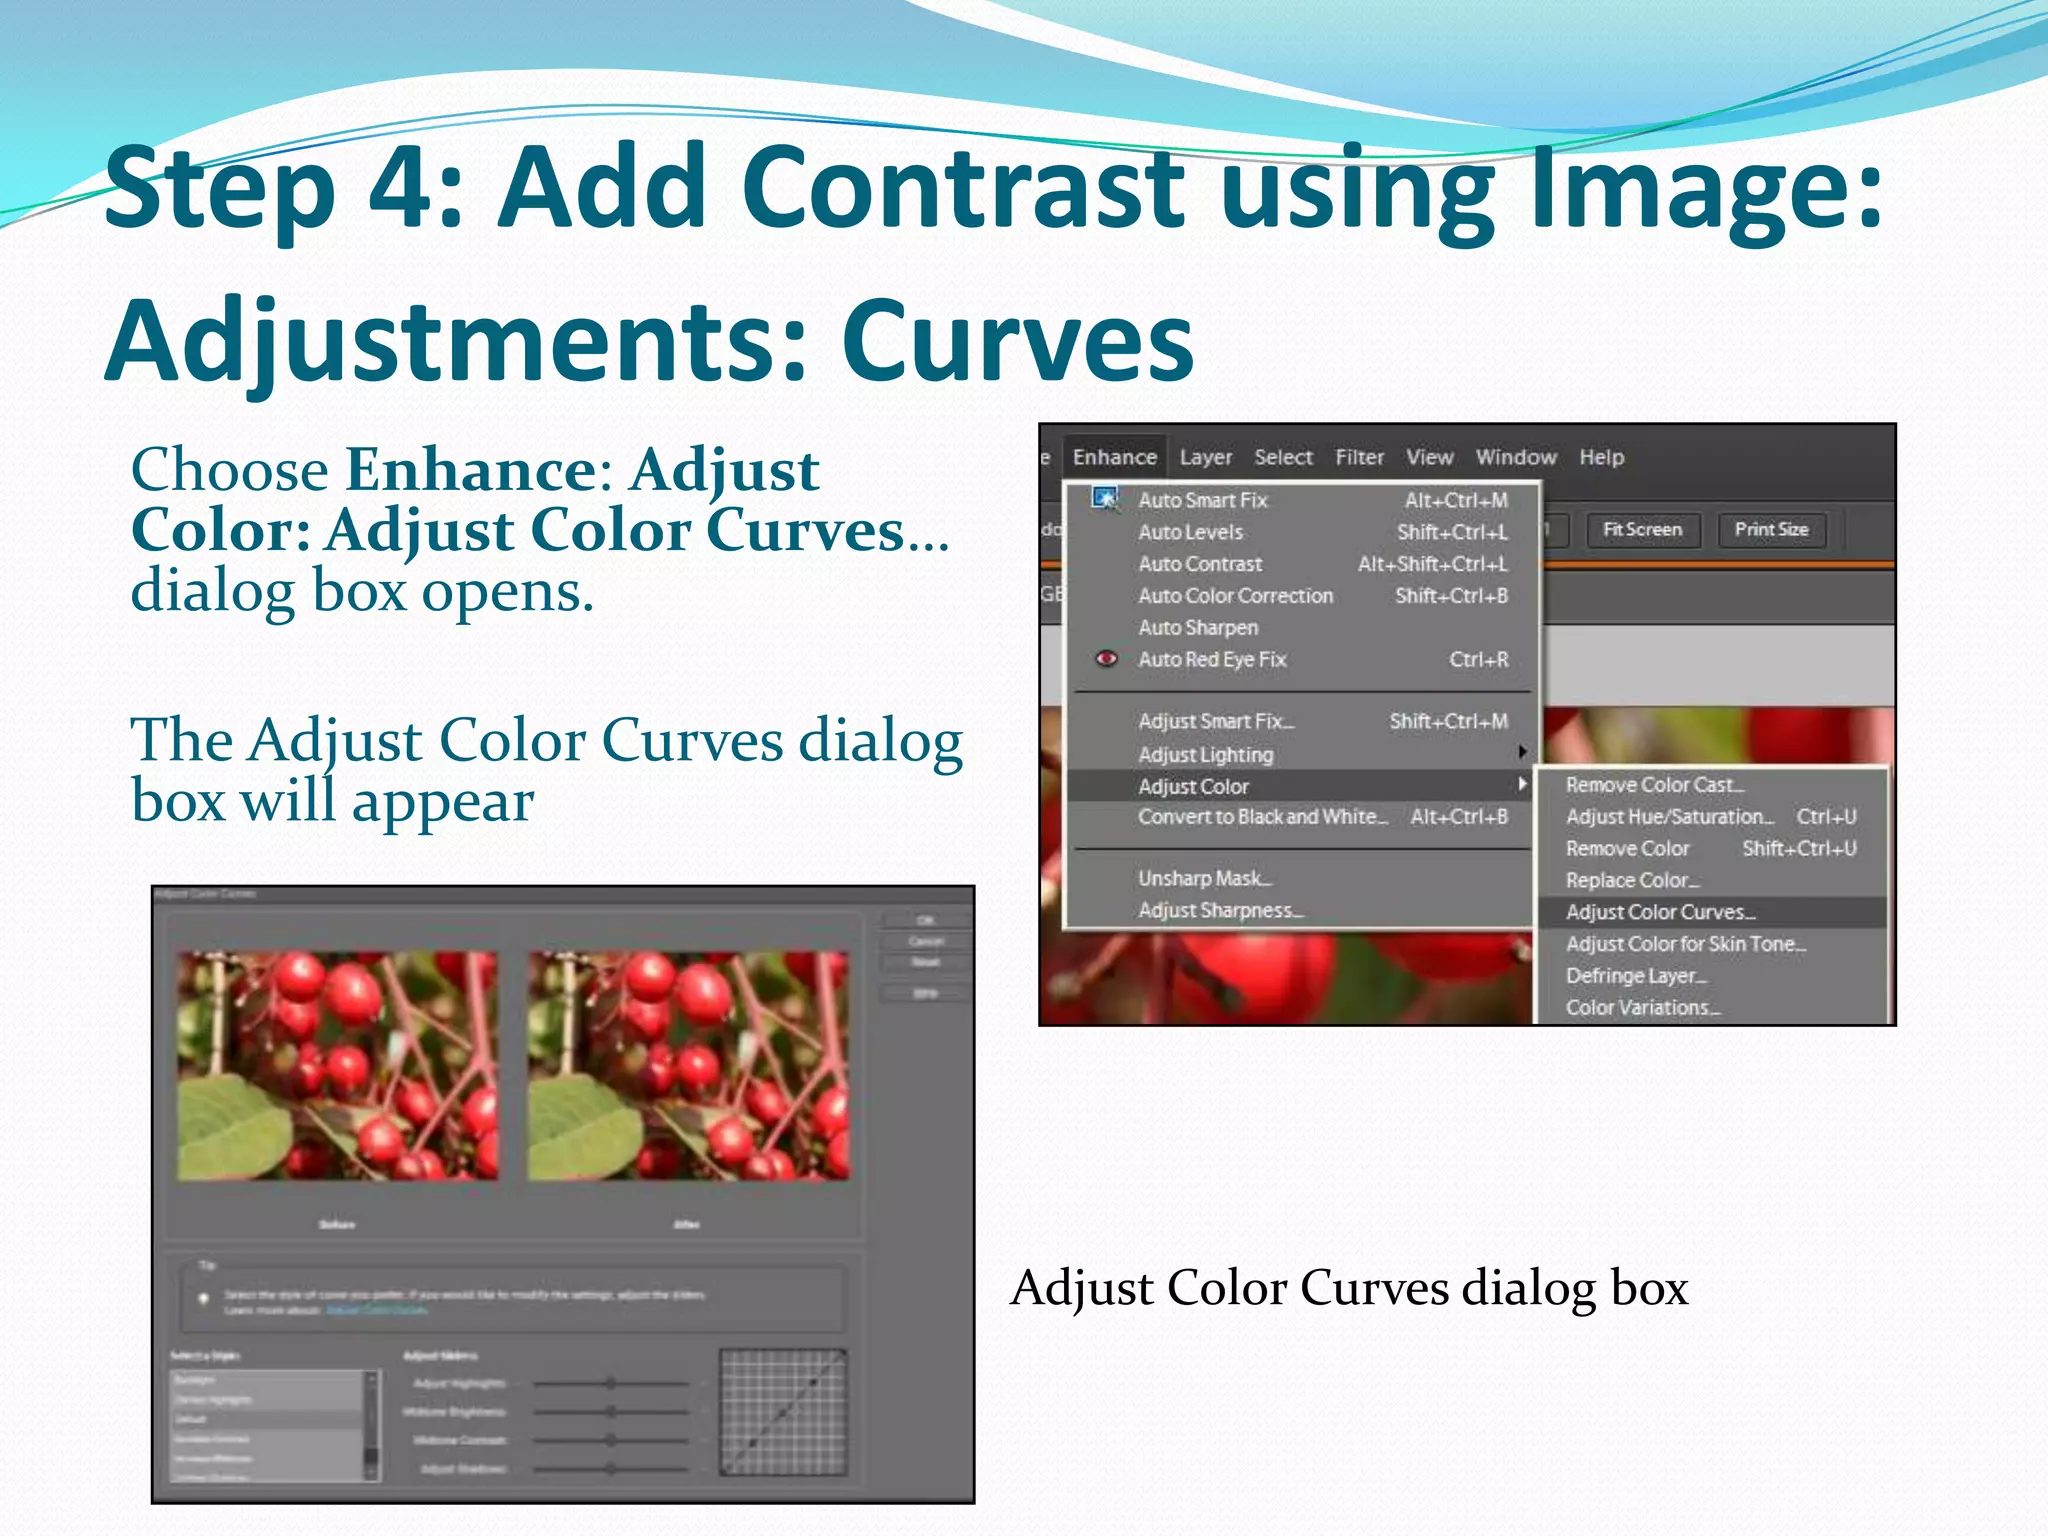The width and height of the screenshot is (2048, 1536).
Task: Click Help in Adjust Color Curves dialog
Action: (x=925, y=994)
